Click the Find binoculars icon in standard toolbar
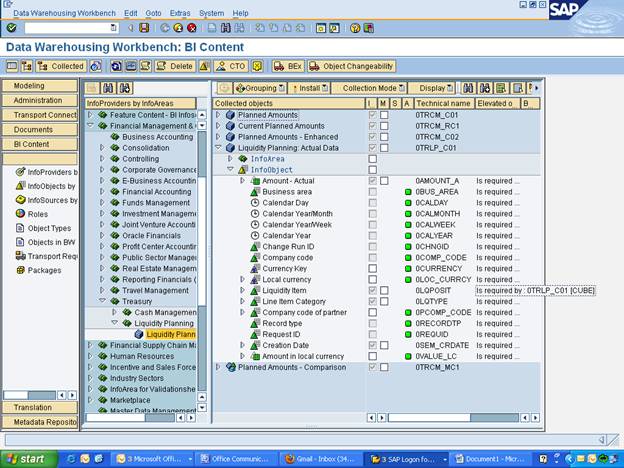 click(x=226, y=28)
